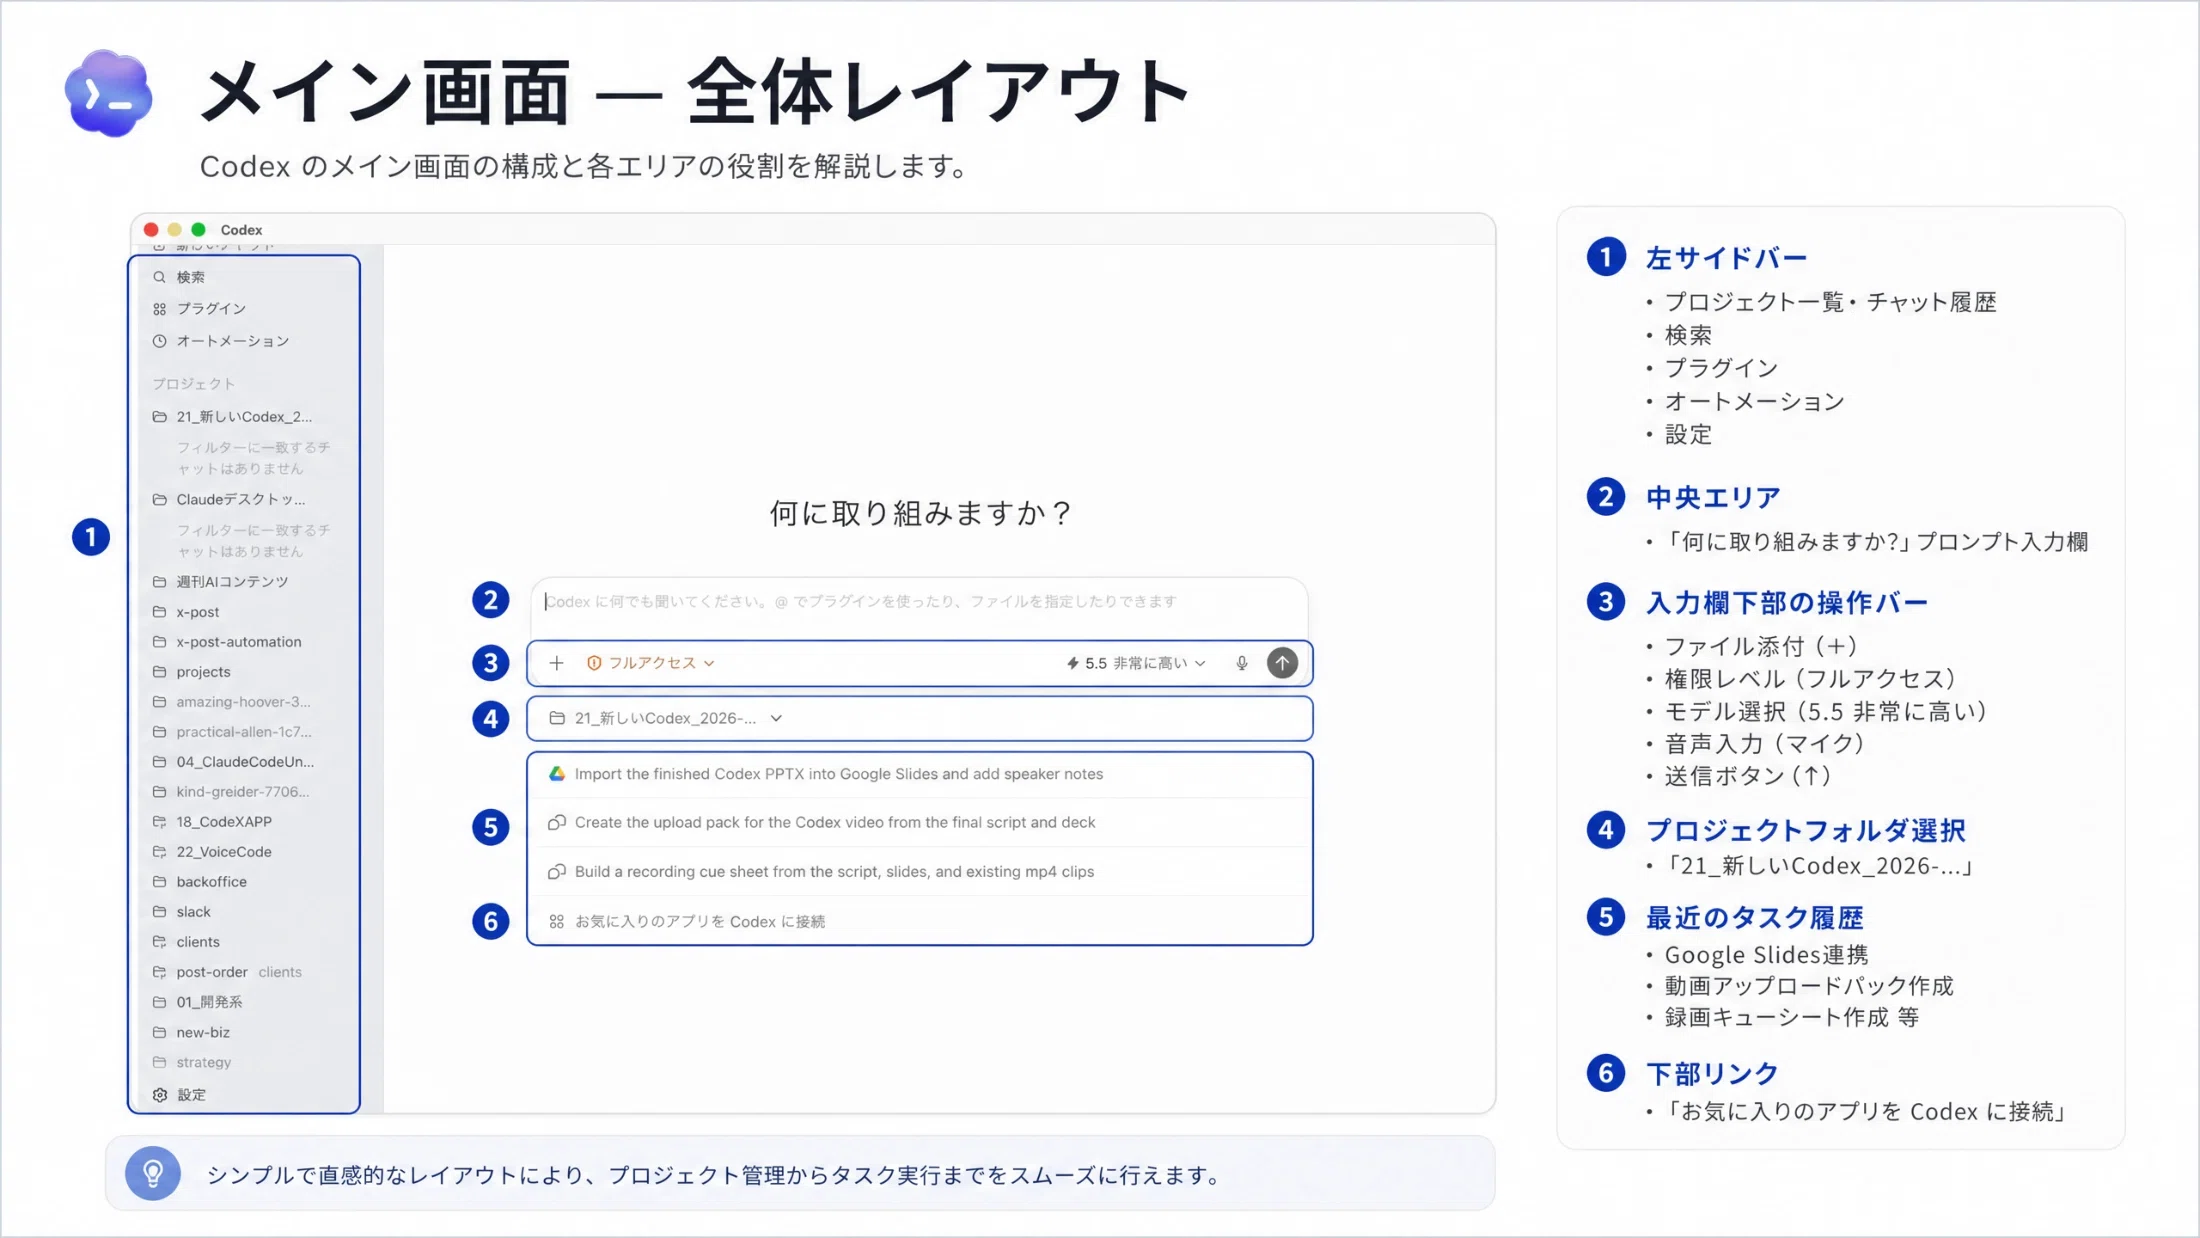The width and height of the screenshot is (2200, 1238).
Task: Click Google Drive icon on Import task
Action: tap(557, 774)
